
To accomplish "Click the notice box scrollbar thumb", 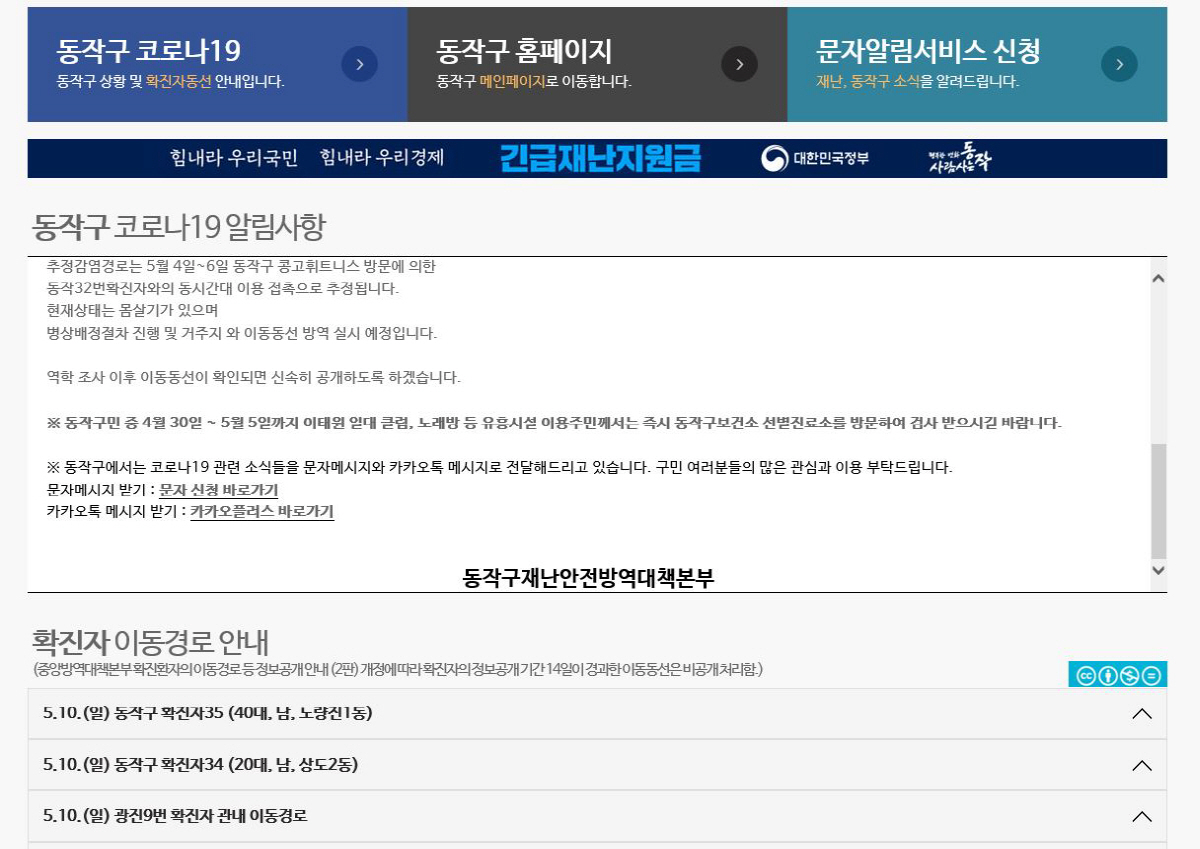I will pos(1158,500).
